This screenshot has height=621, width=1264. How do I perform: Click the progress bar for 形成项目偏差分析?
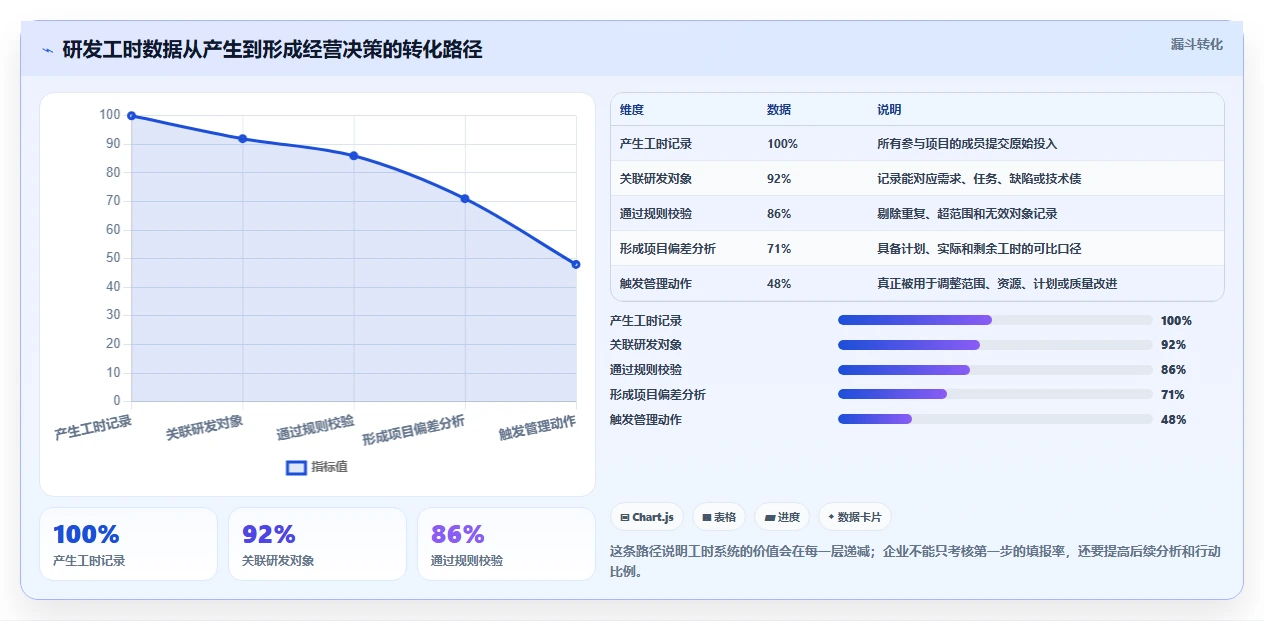point(995,395)
